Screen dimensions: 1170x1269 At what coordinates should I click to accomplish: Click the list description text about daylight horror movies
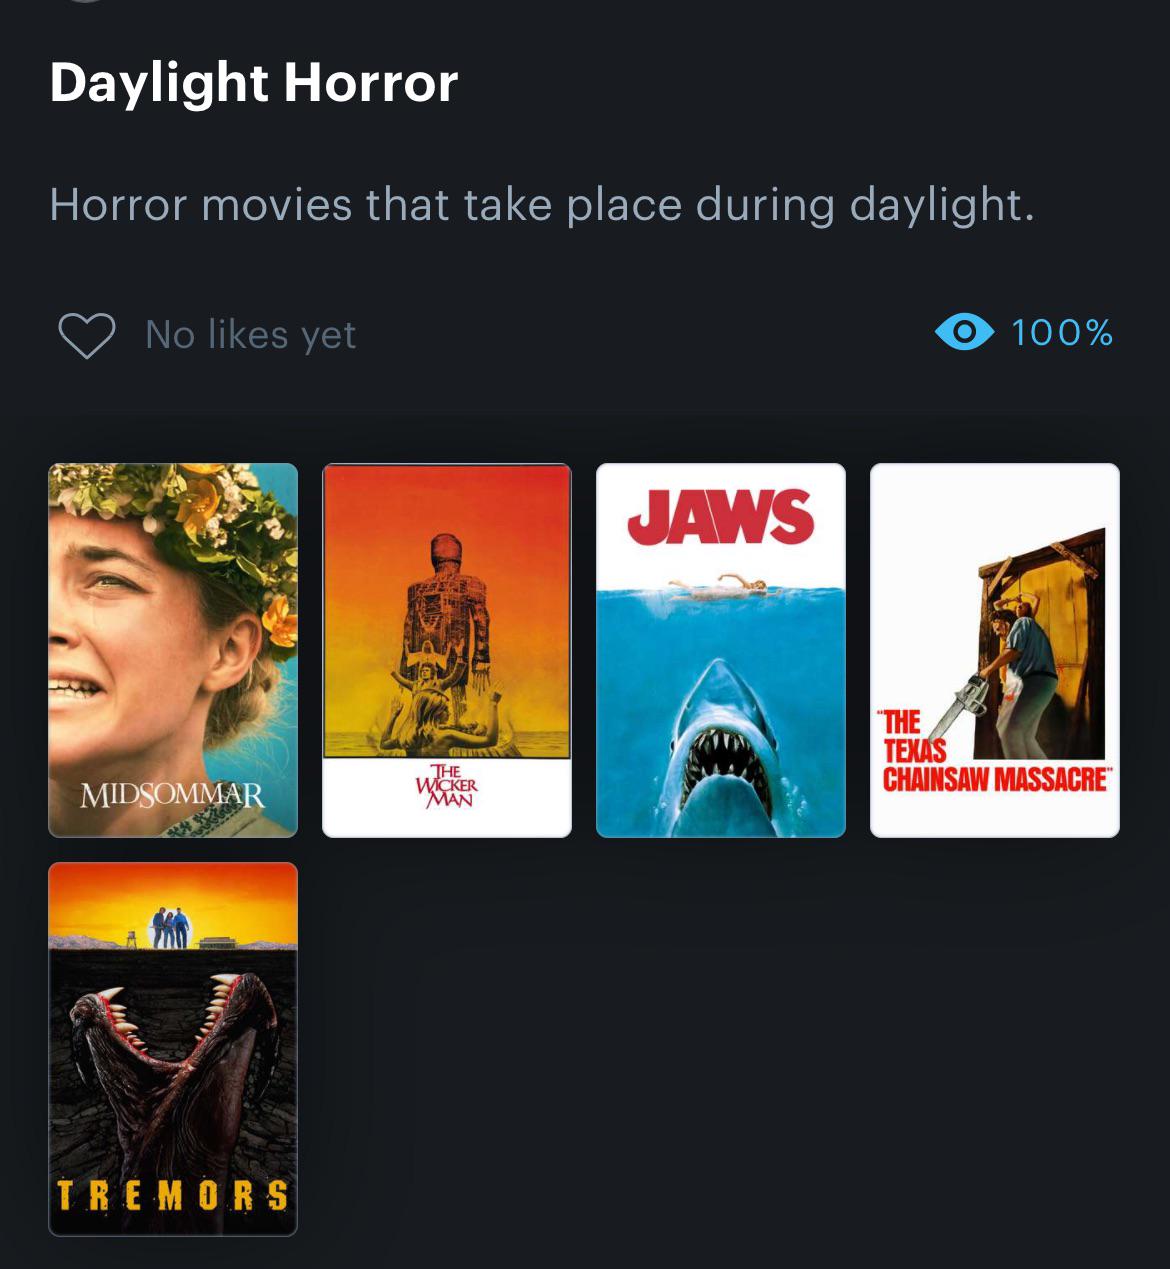click(x=540, y=203)
